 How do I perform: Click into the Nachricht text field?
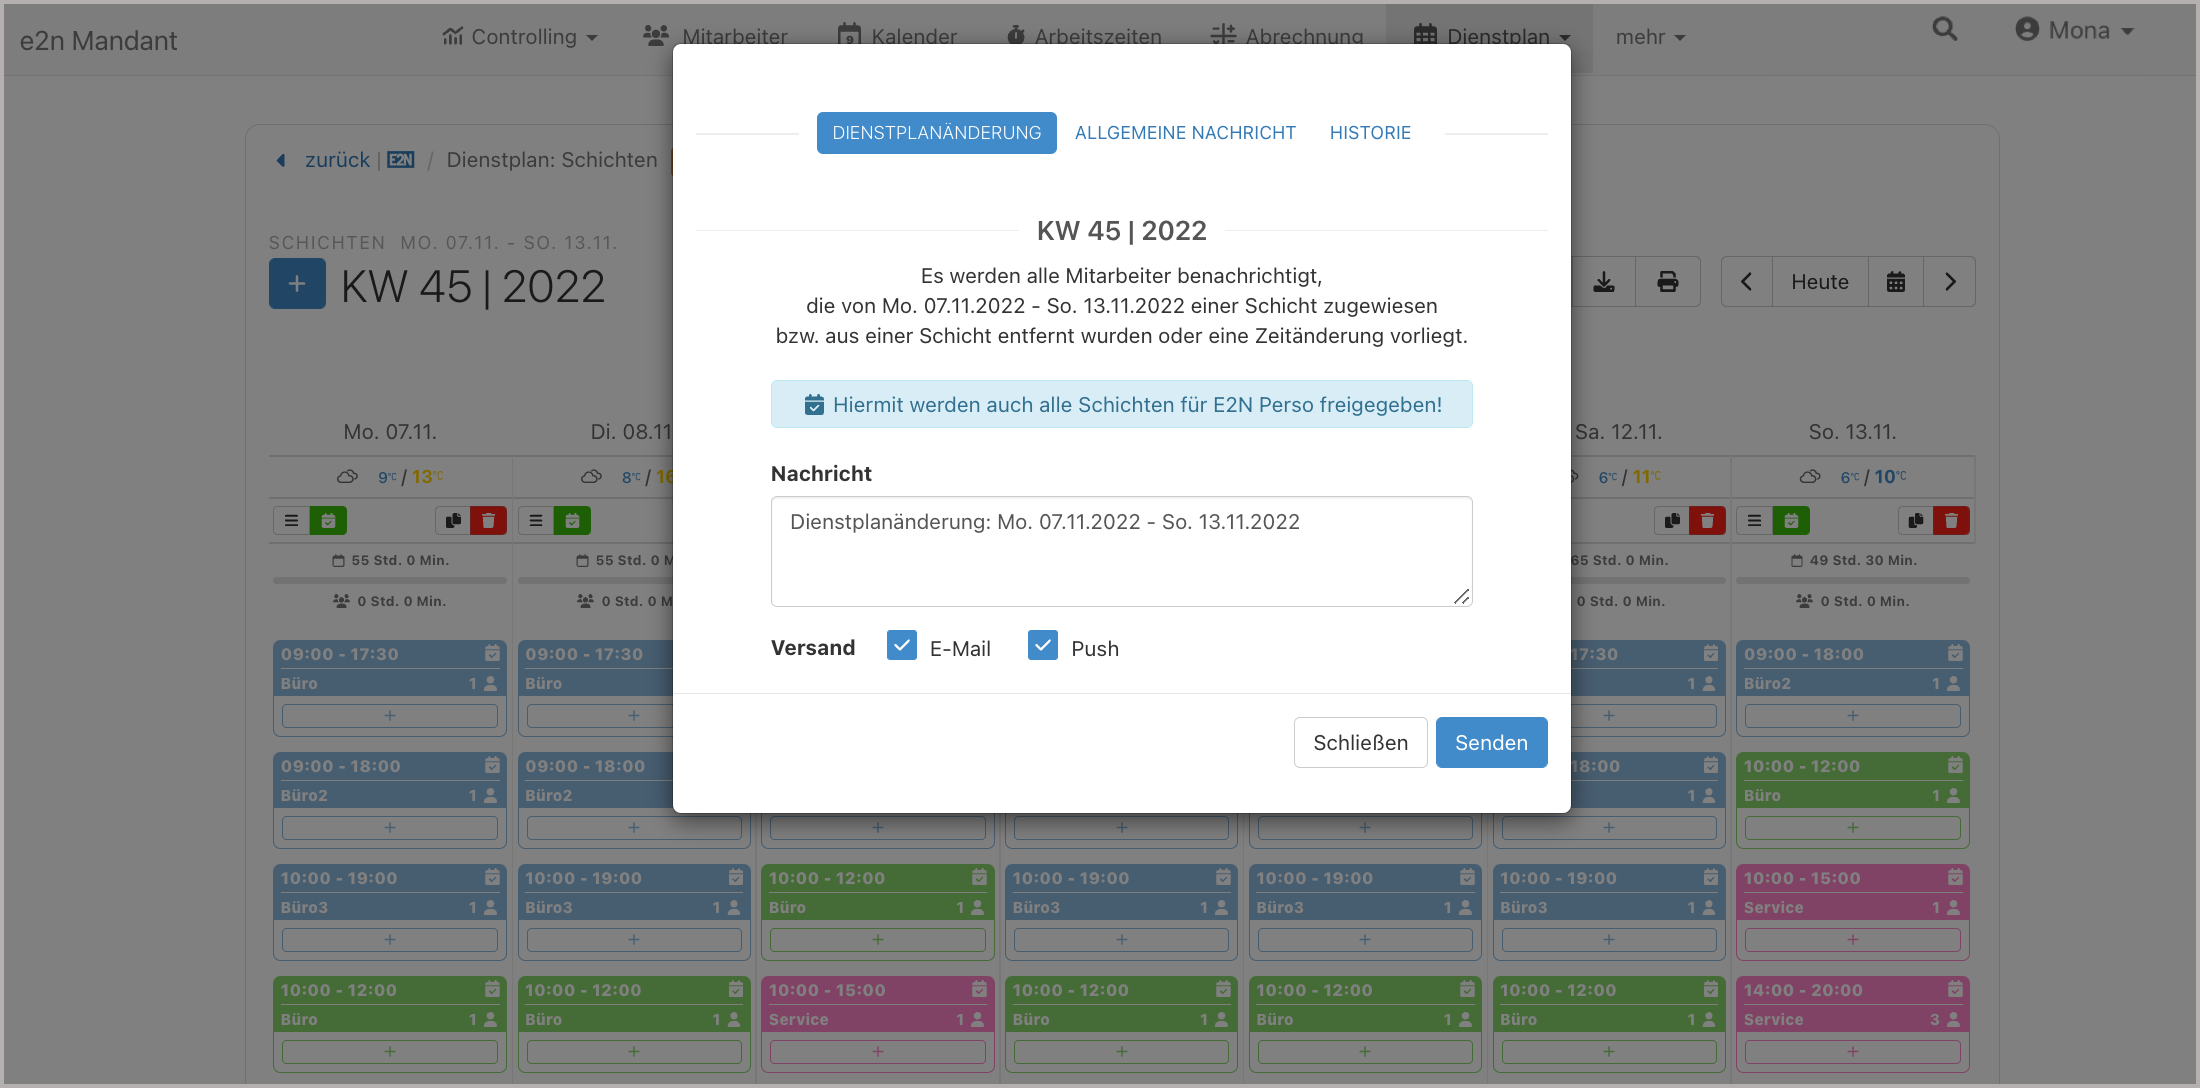(x=1120, y=552)
